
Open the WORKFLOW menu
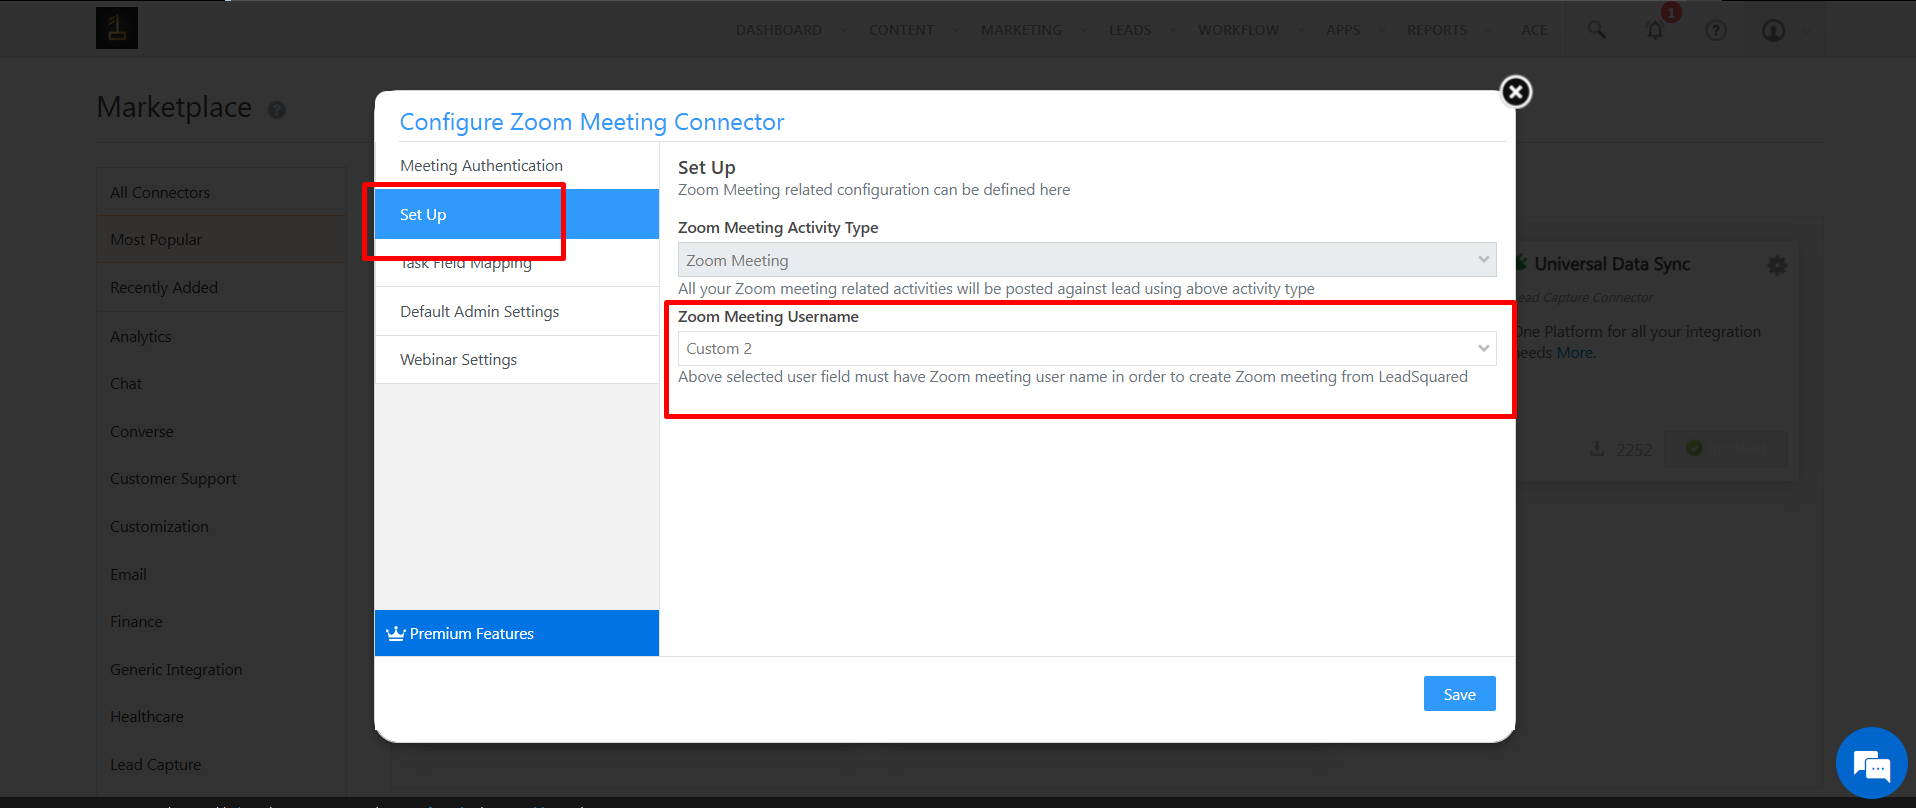pyautogui.click(x=1238, y=30)
